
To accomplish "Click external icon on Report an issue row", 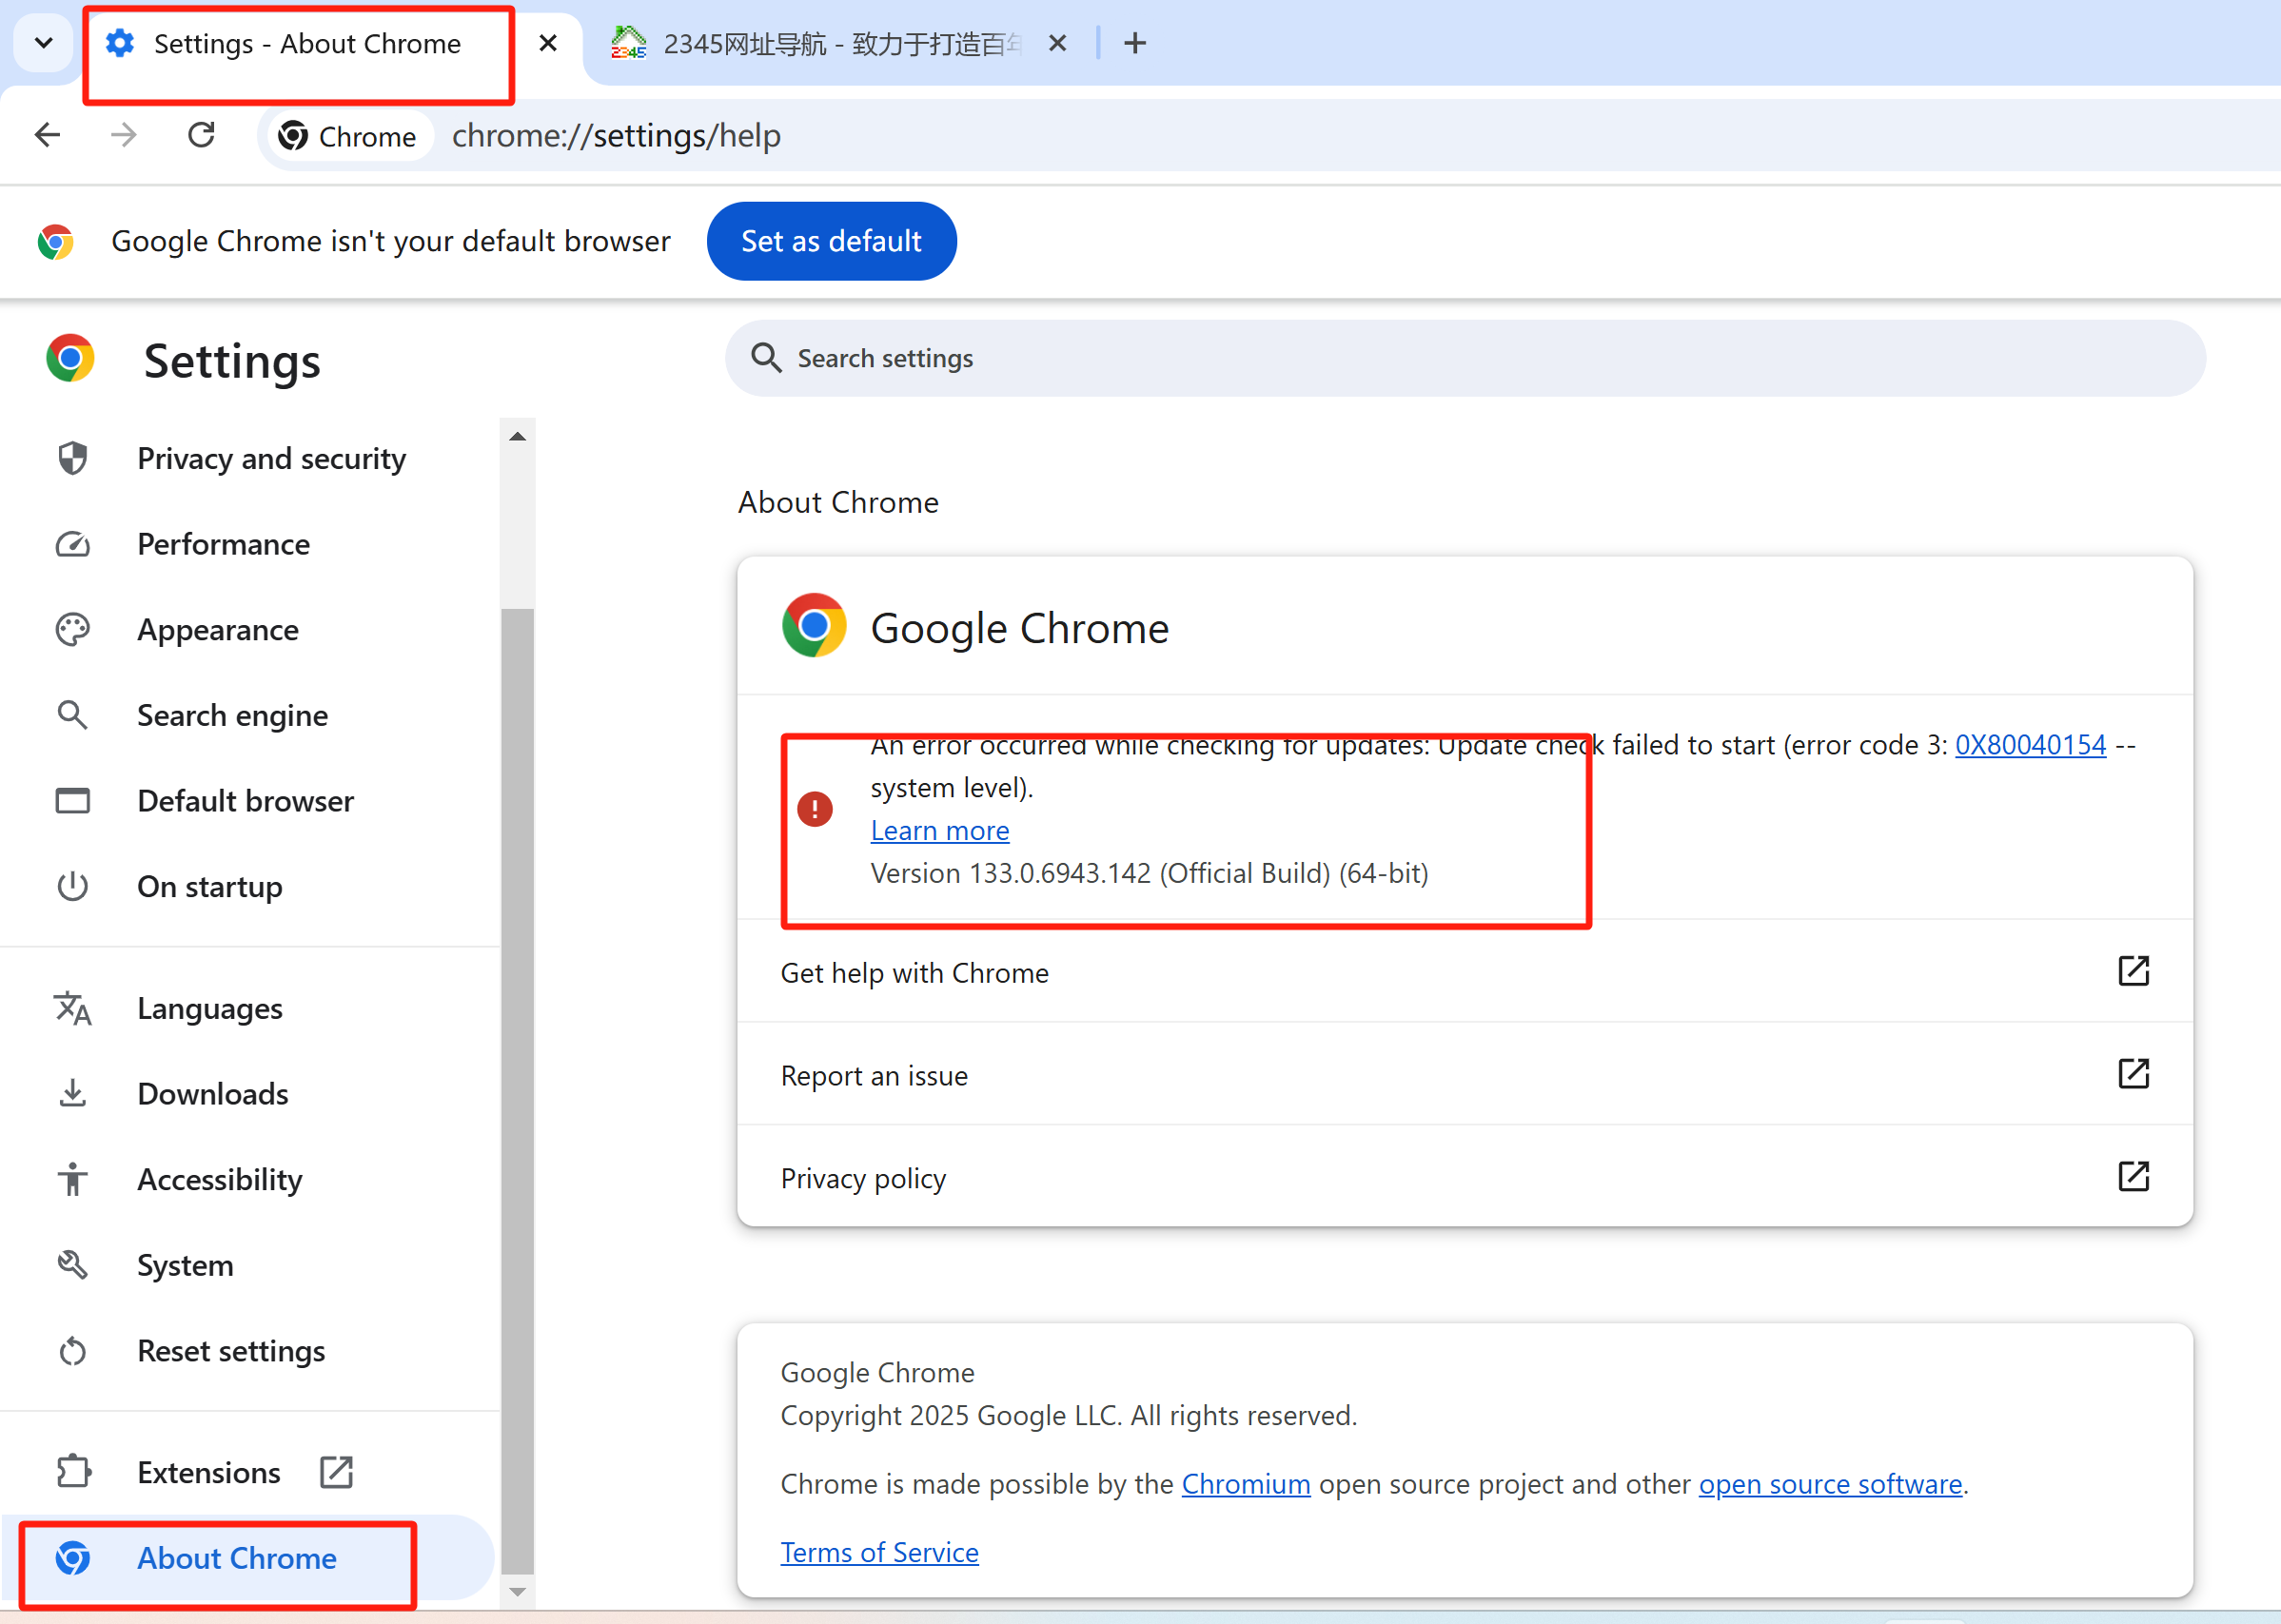I will coord(2133,1074).
